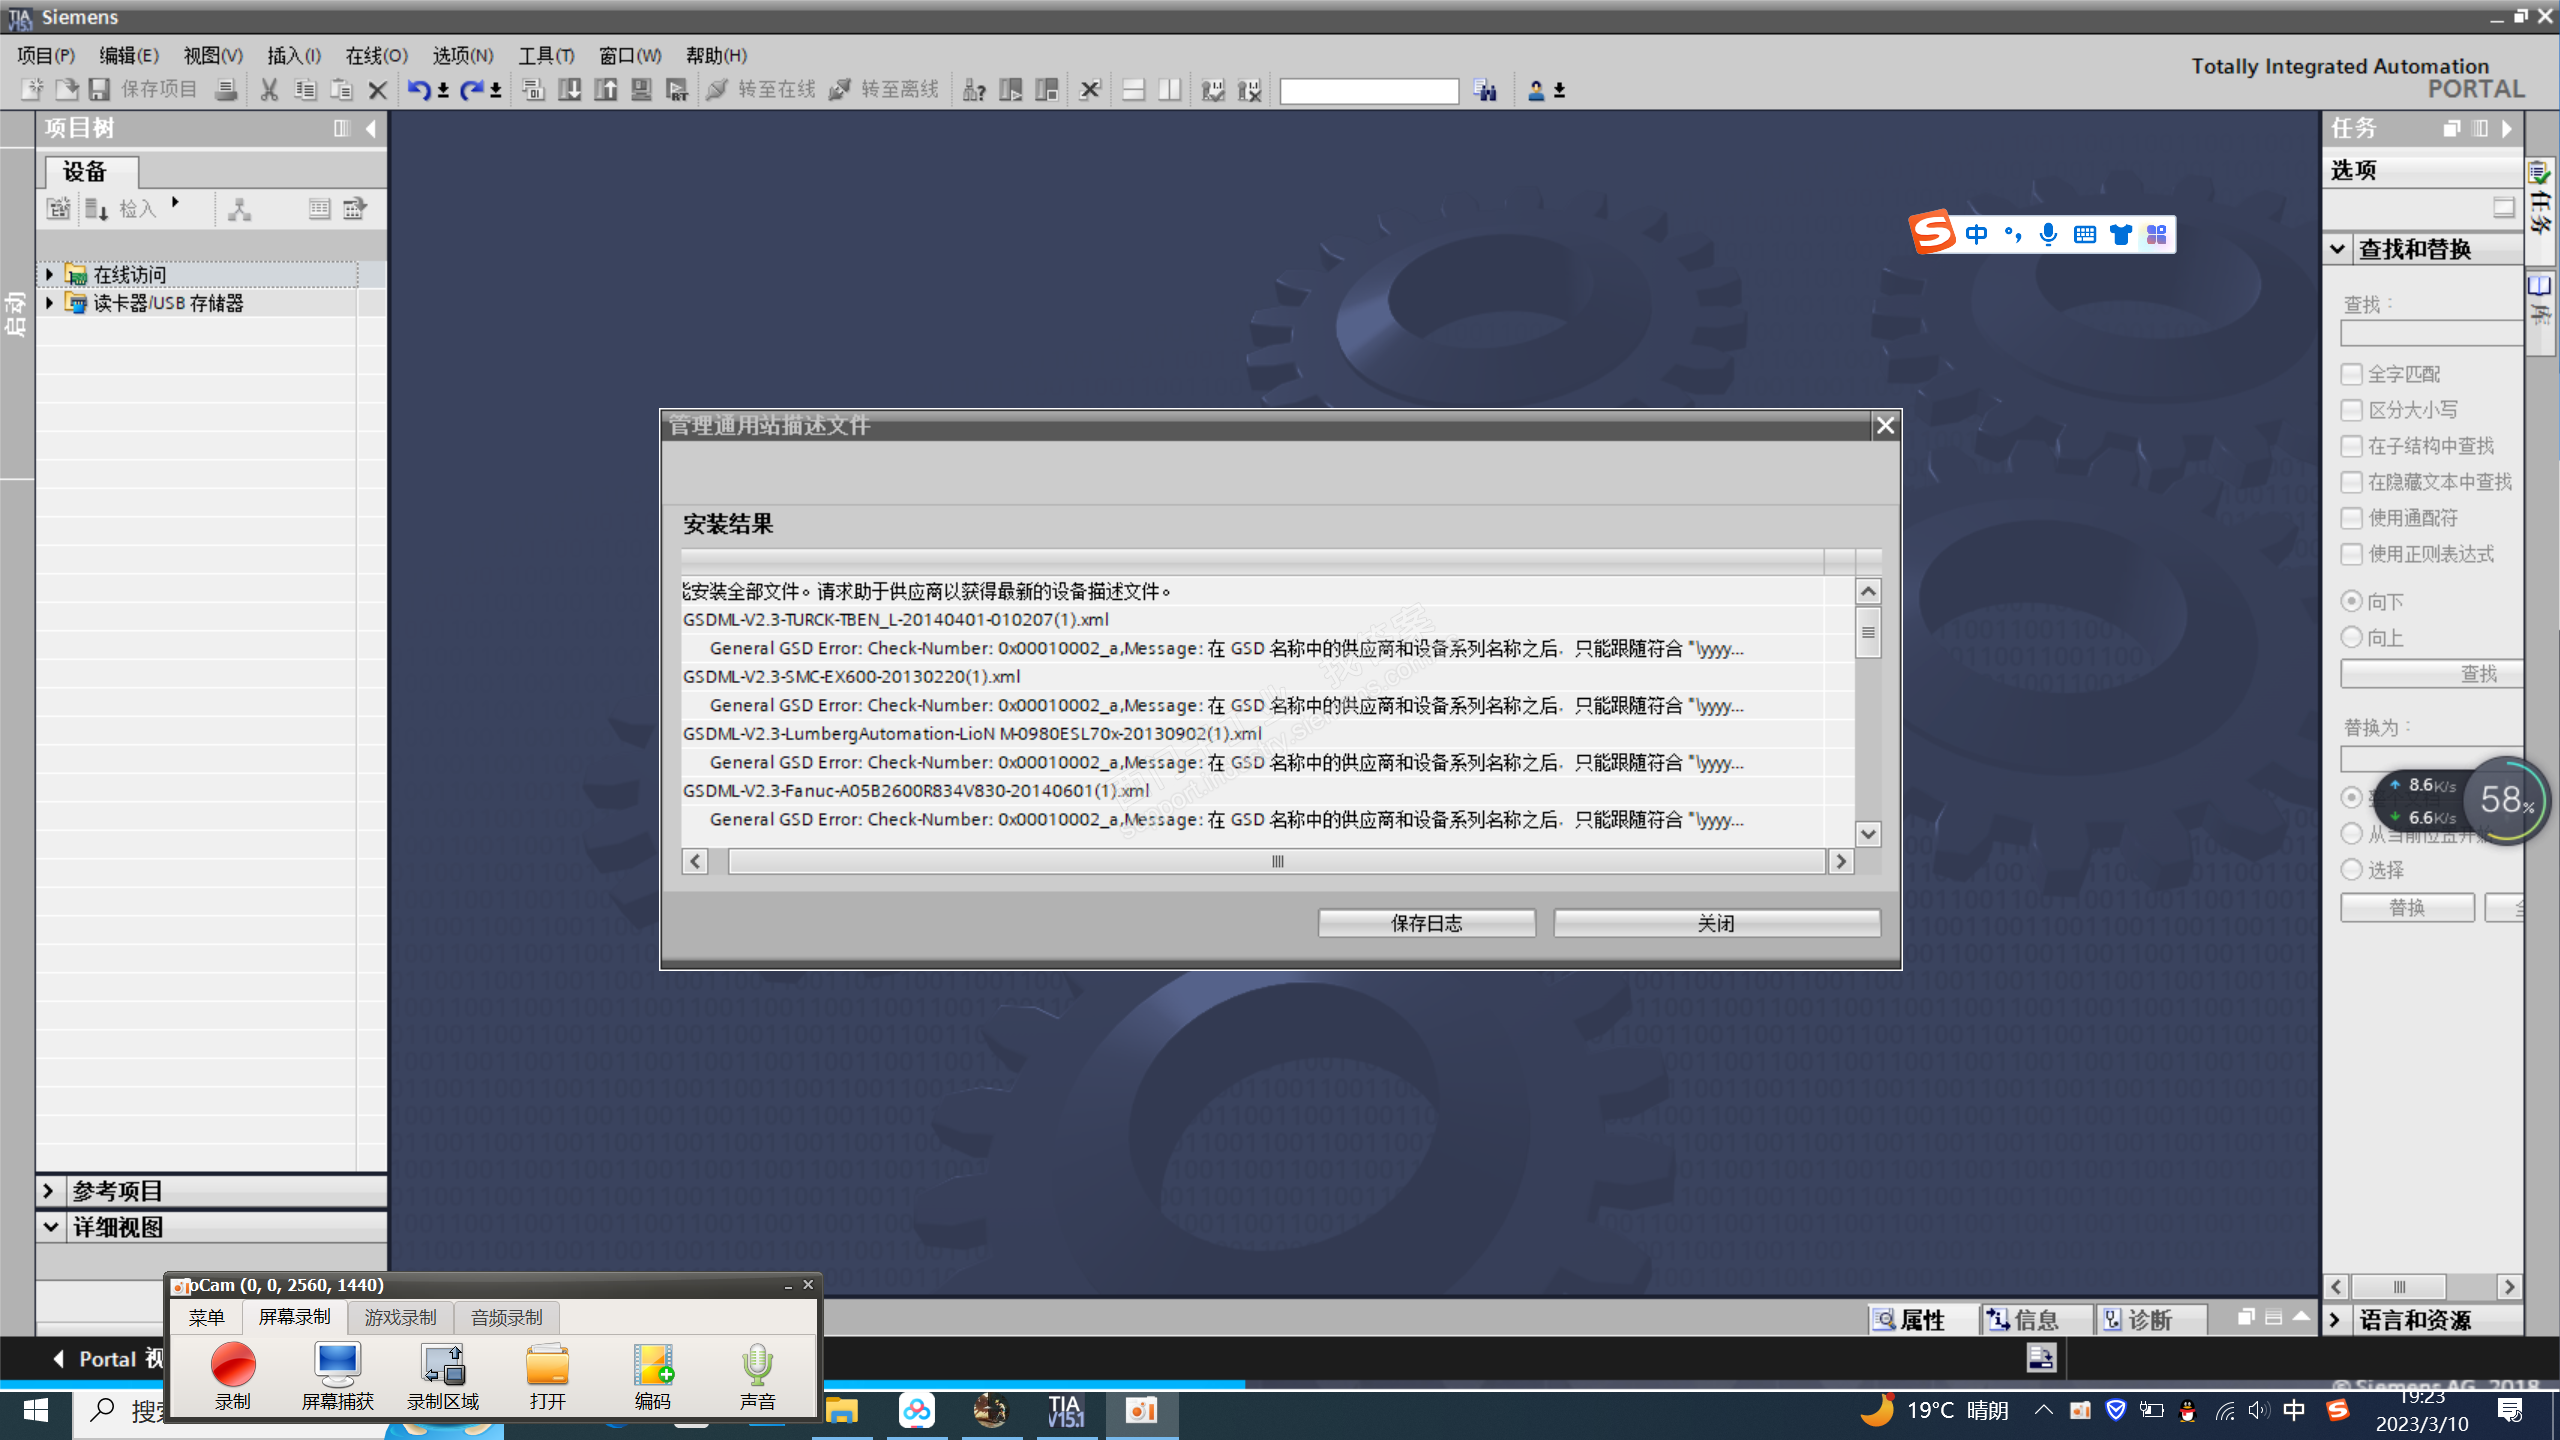This screenshot has height=1440, width=2560.
Task: Collapse the find and replace section
Action: click(x=2338, y=249)
